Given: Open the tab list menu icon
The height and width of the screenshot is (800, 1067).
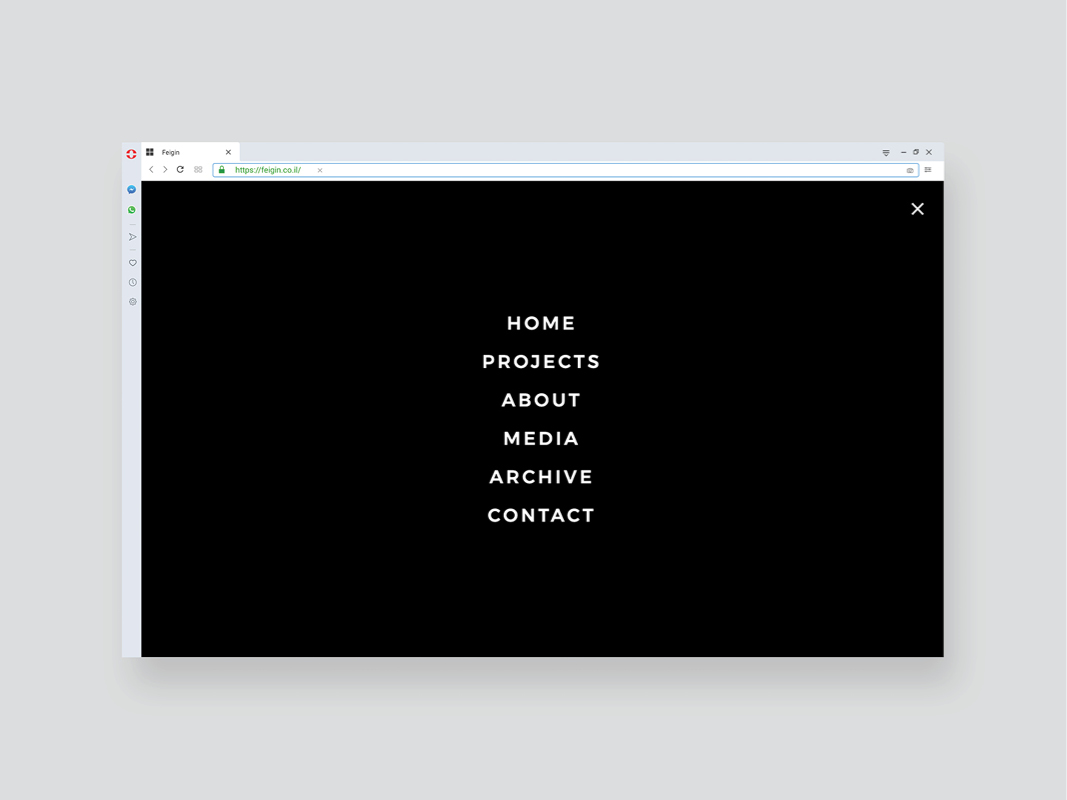Looking at the screenshot, I should tap(886, 152).
